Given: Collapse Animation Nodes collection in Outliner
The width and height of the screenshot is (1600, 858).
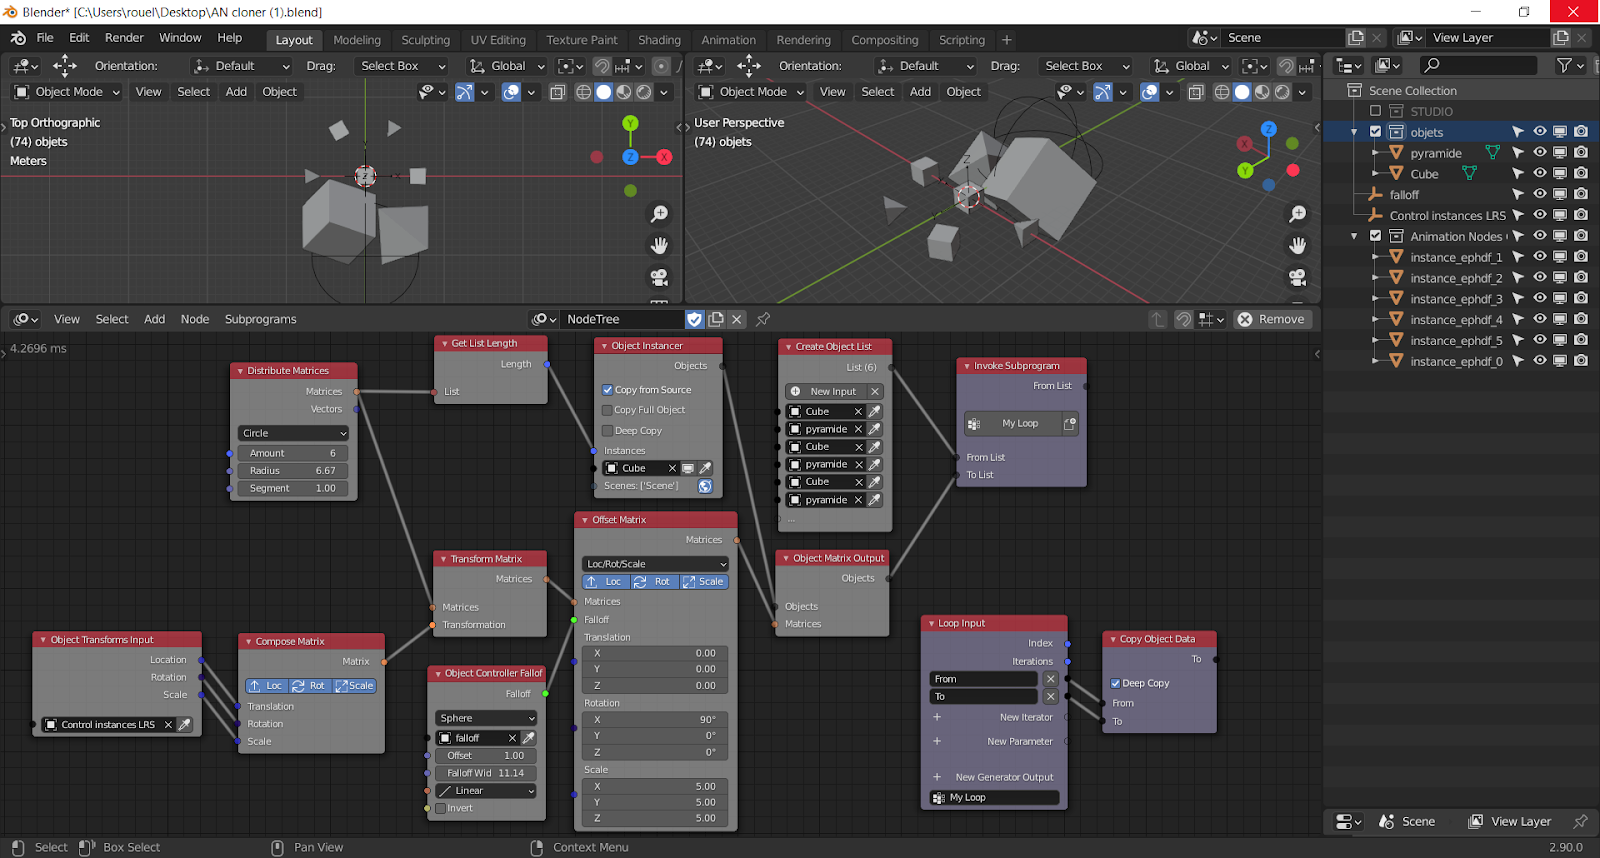Looking at the screenshot, I should (1354, 236).
